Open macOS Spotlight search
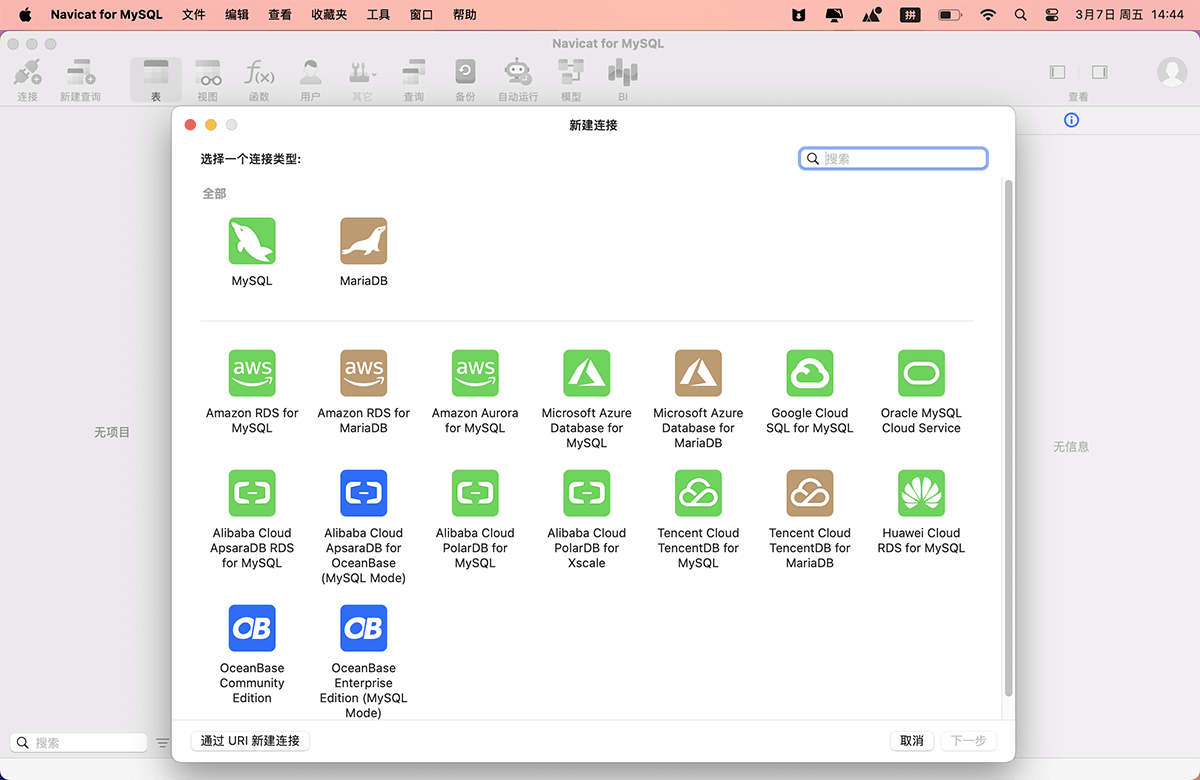Image resolution: width=1200 pixels, height=780 pixels. pyautogui.click(x=1020, y=15)
